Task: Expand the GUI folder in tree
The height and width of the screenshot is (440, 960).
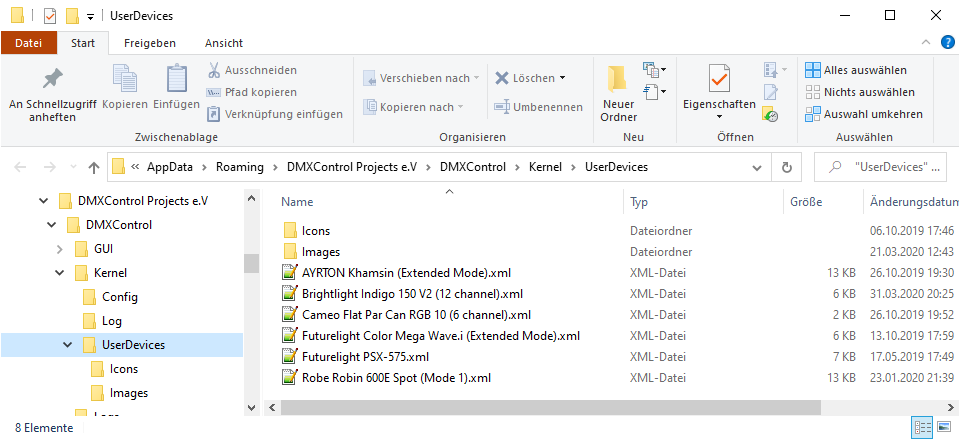Action: (x=61, y=248)
